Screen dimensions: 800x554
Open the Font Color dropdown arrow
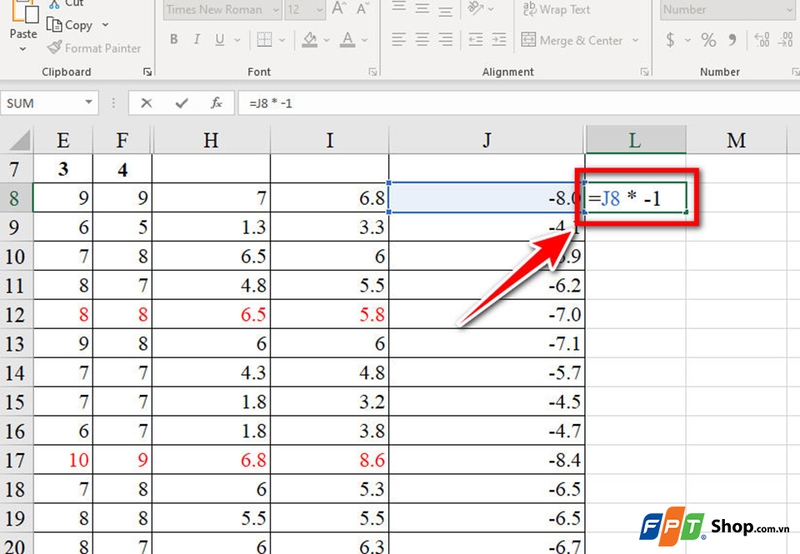click(365, 40)
